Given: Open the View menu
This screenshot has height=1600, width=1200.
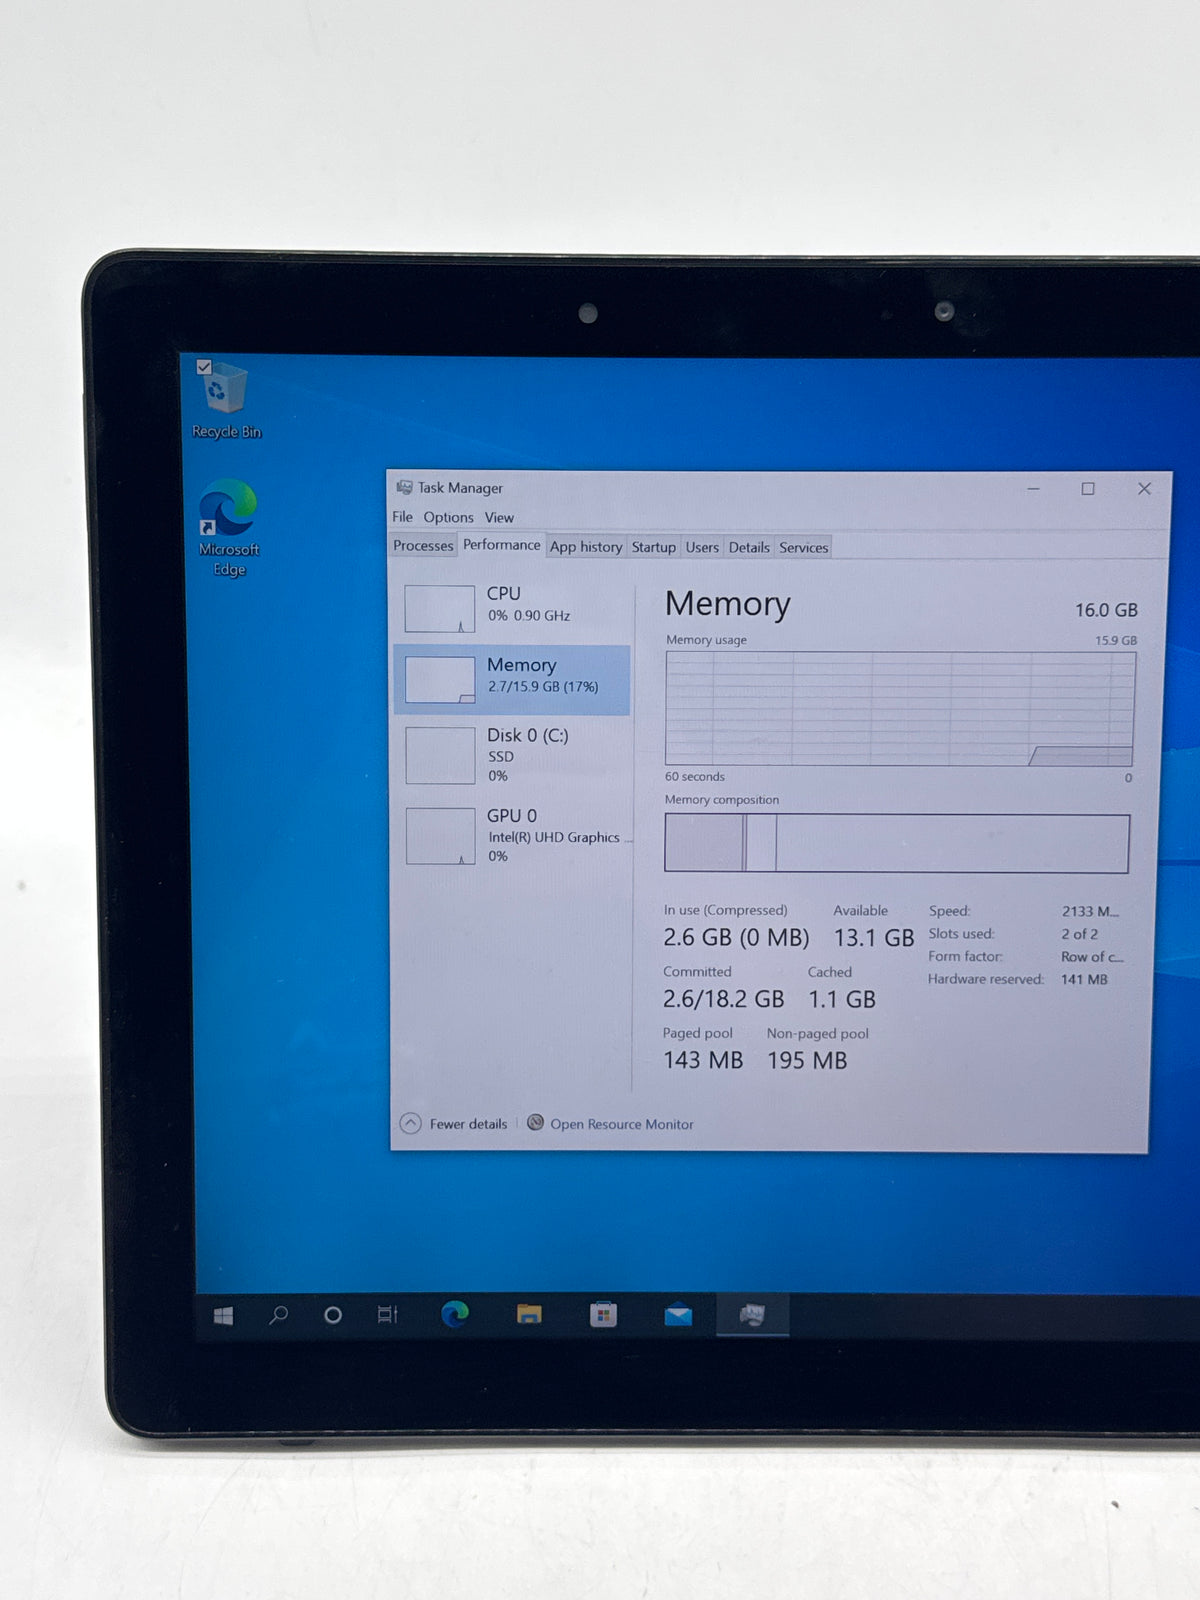Looking at the screenshot, I should click(499, 517).
